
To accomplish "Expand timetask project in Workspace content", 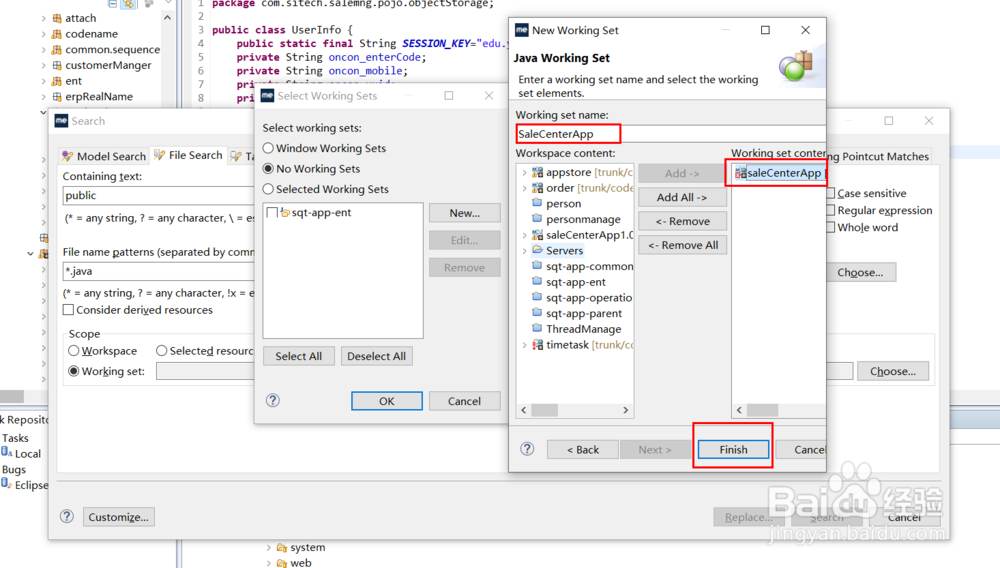I will [524, 345].
